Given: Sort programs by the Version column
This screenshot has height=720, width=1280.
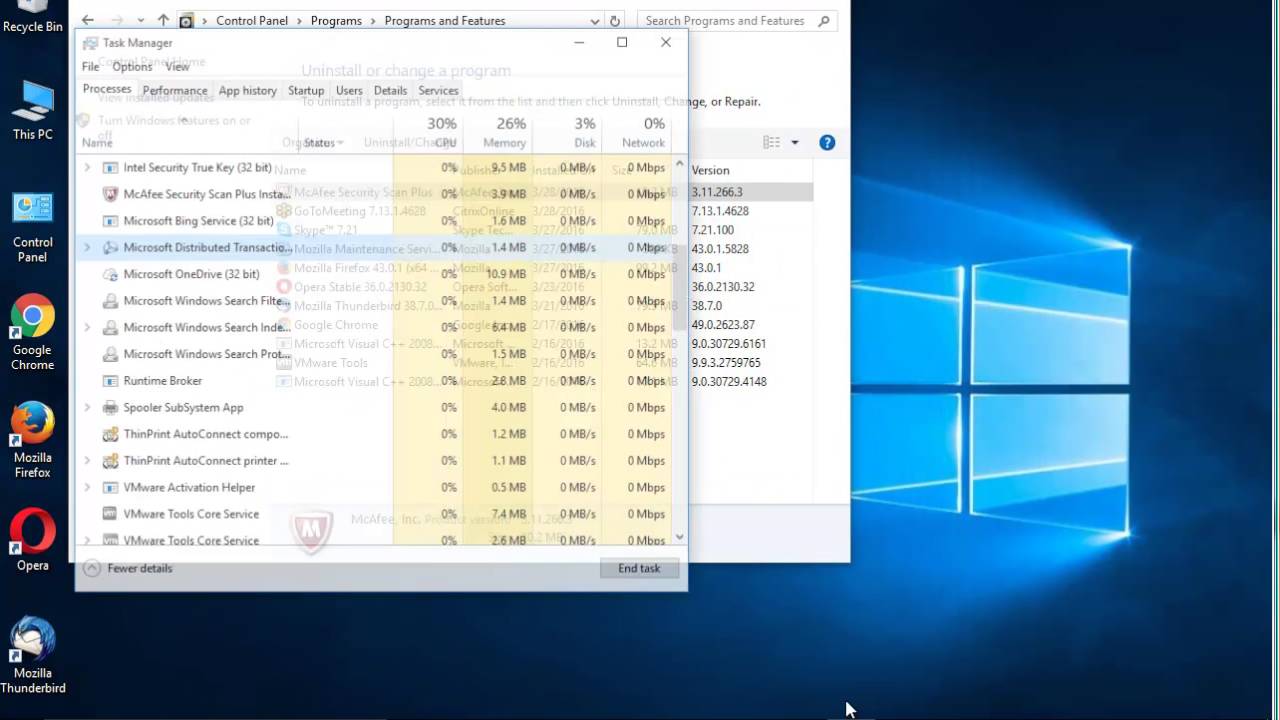Looking at the screenshot, I should (x=750, y=170).
